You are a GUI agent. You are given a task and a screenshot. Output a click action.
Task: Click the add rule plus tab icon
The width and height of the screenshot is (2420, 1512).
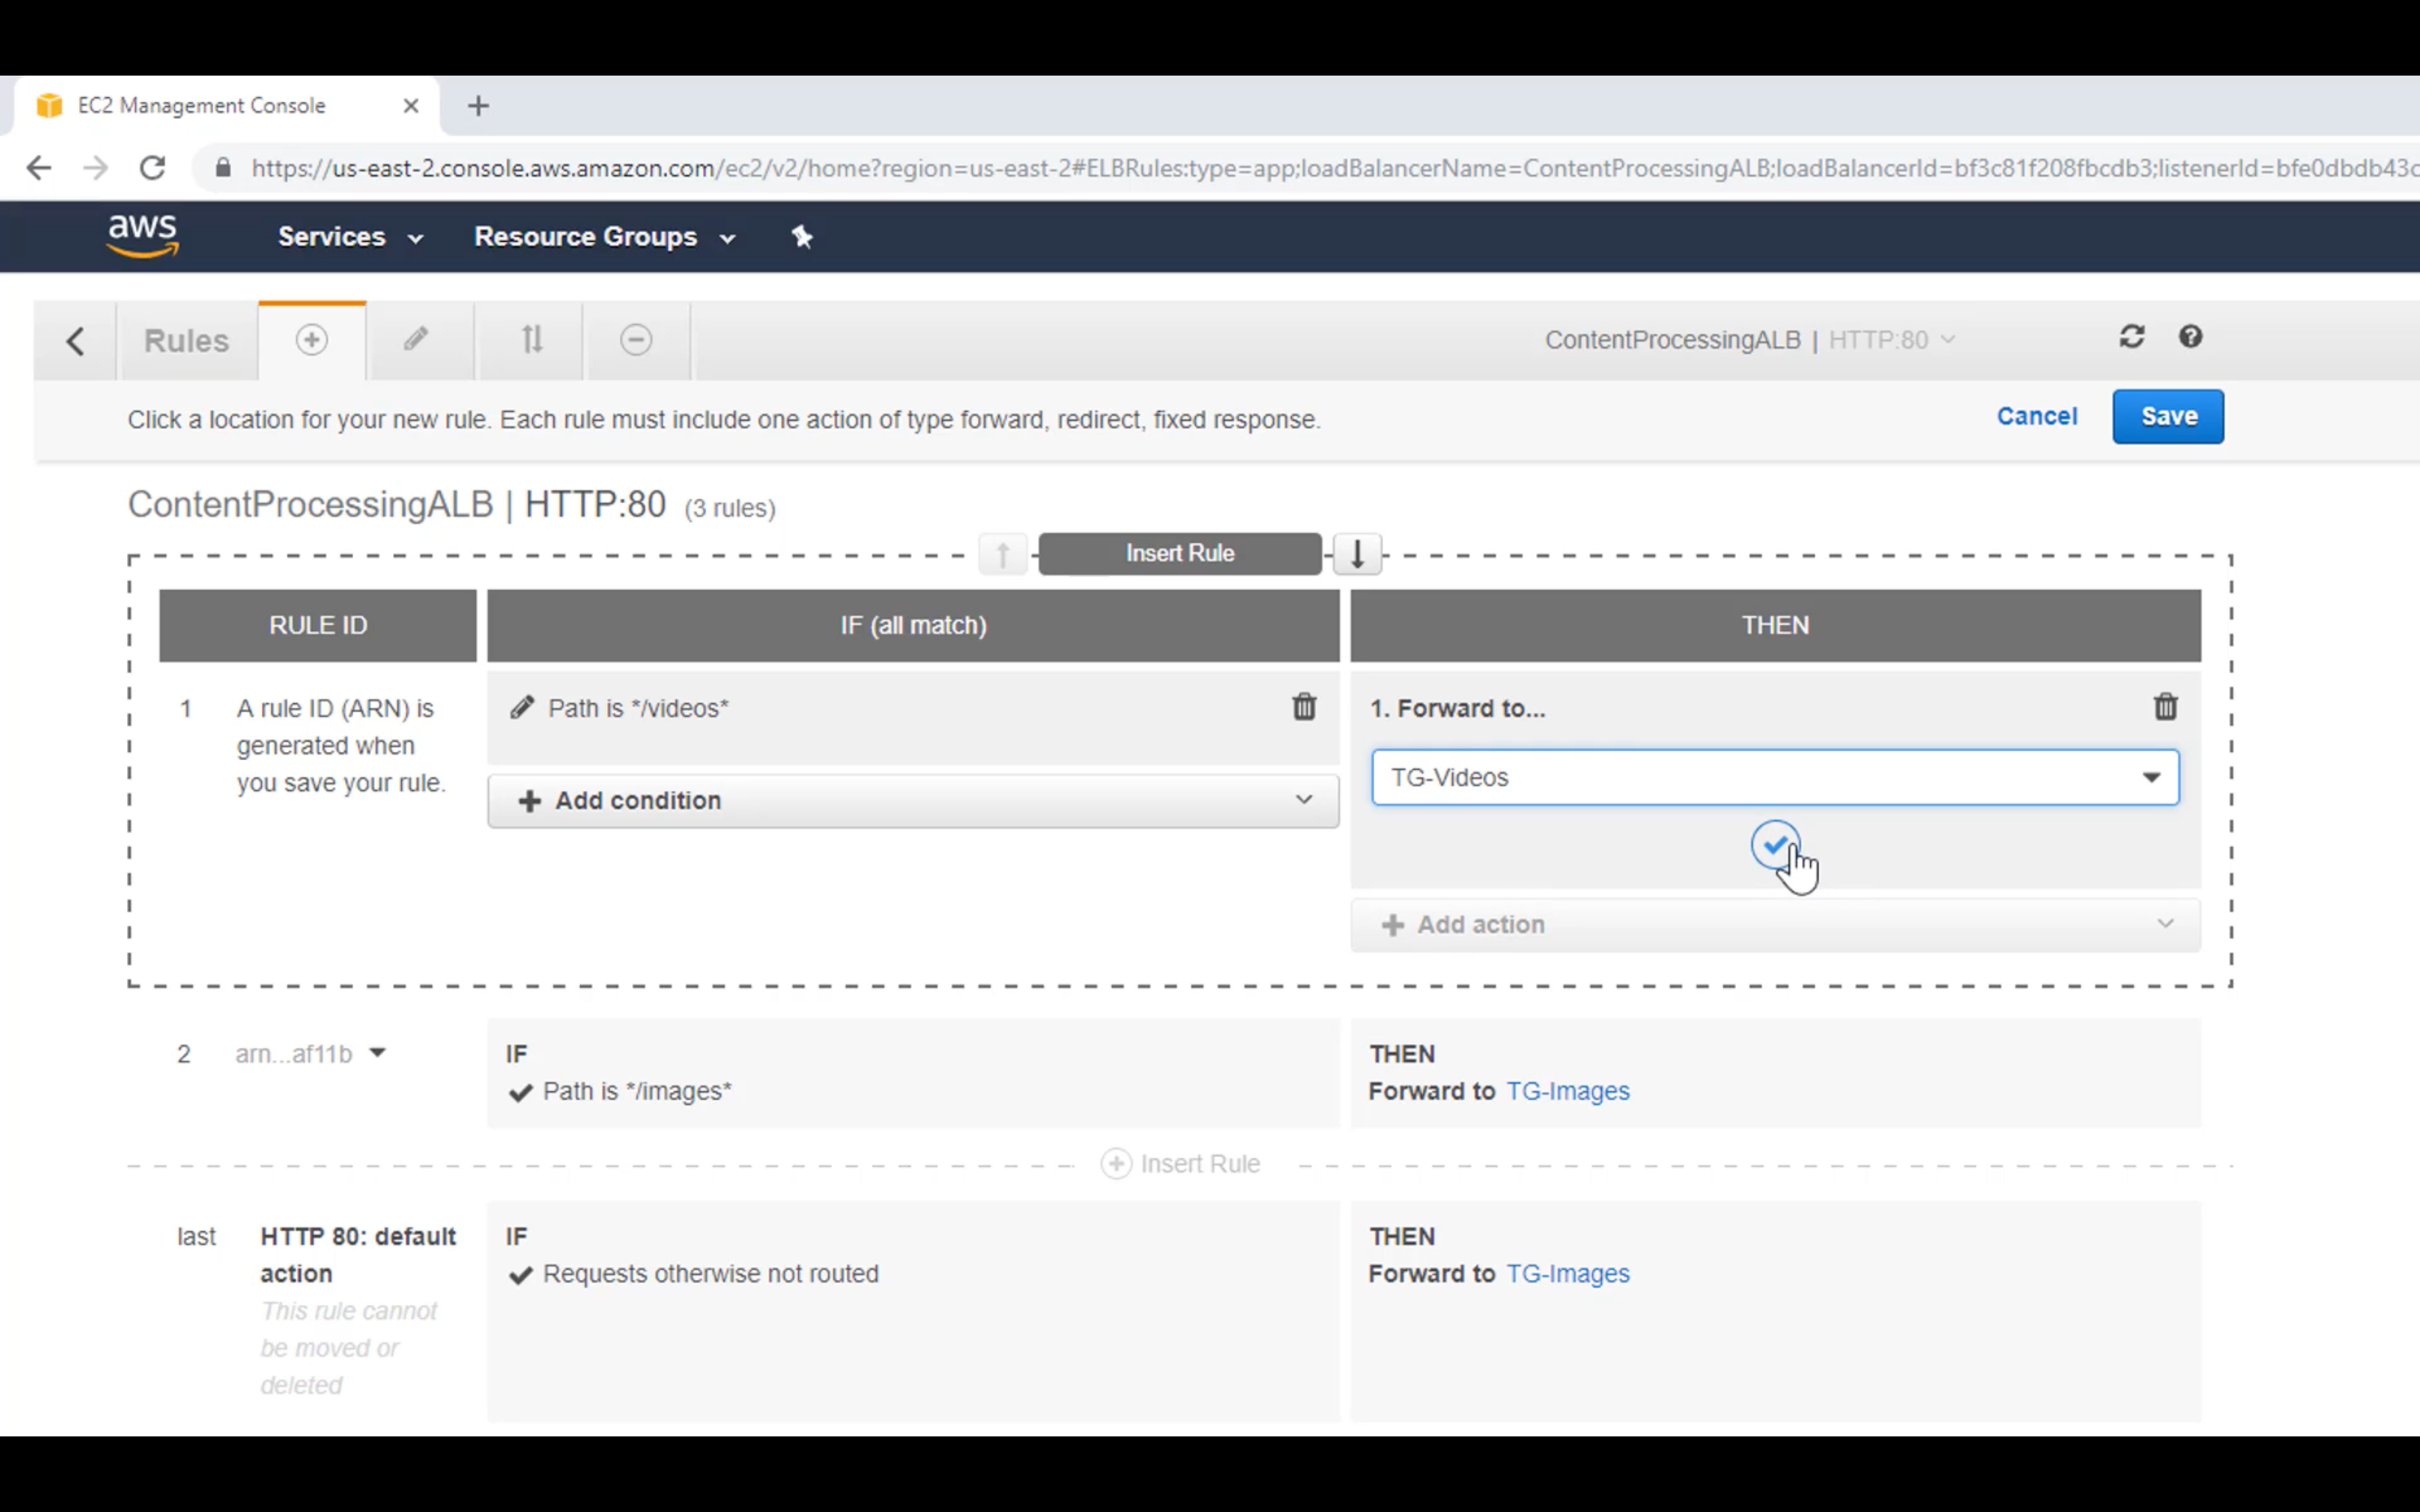point(311,340)
